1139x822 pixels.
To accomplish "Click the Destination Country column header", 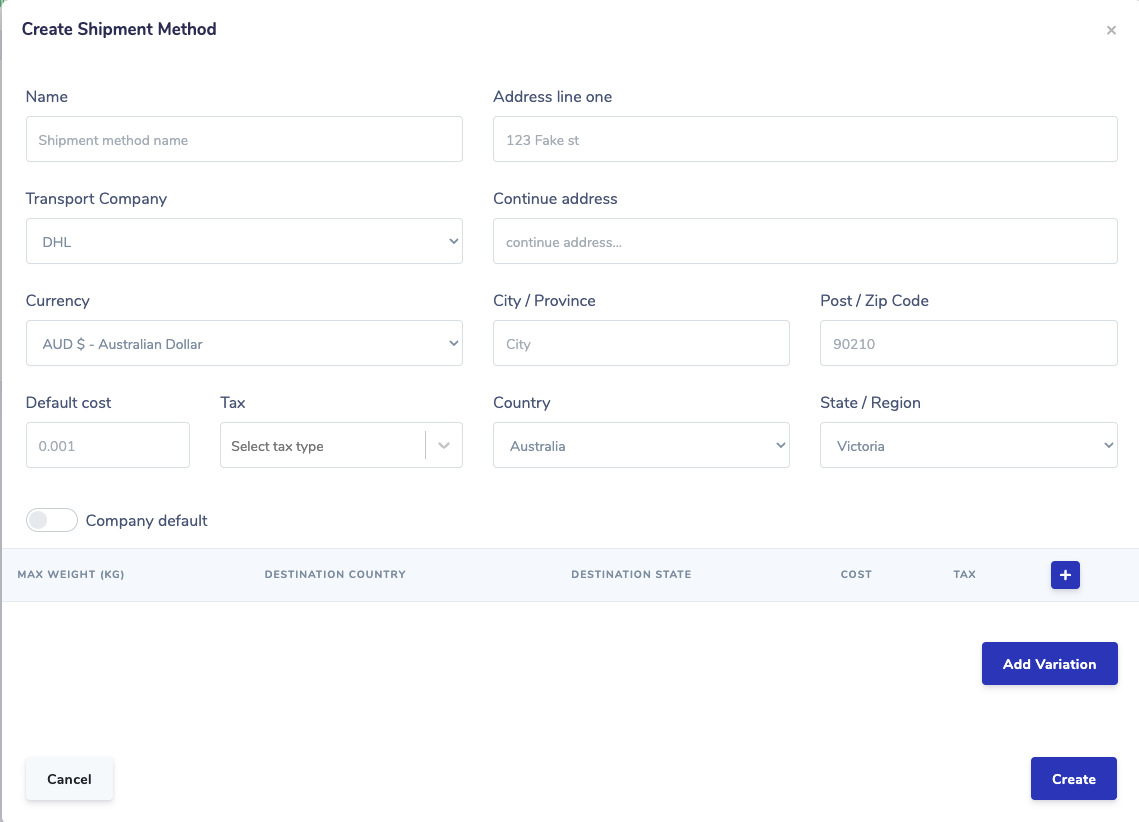I will coord(335,575).
